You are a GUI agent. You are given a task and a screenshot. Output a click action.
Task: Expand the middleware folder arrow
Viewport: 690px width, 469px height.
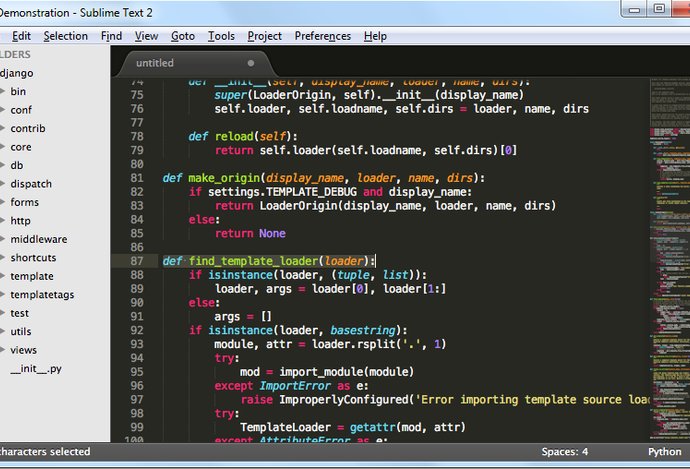[3, 239]
